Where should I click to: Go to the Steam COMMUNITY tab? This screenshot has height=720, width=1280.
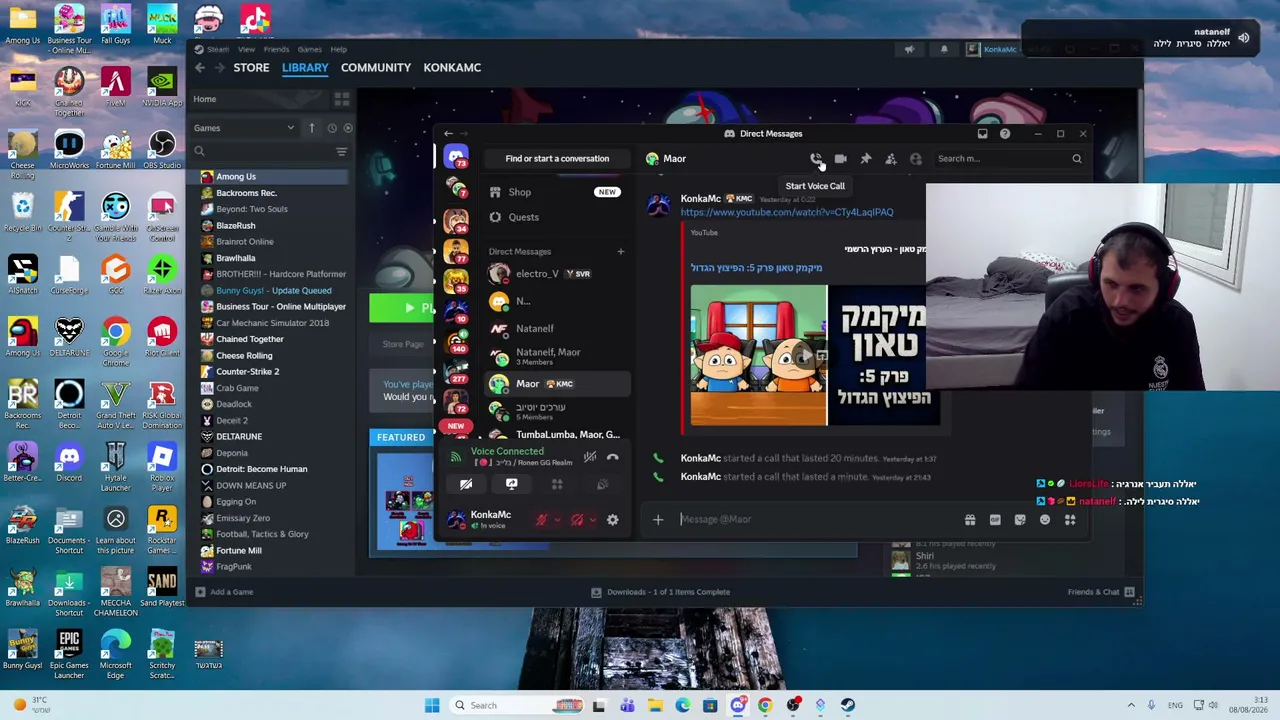376,68
